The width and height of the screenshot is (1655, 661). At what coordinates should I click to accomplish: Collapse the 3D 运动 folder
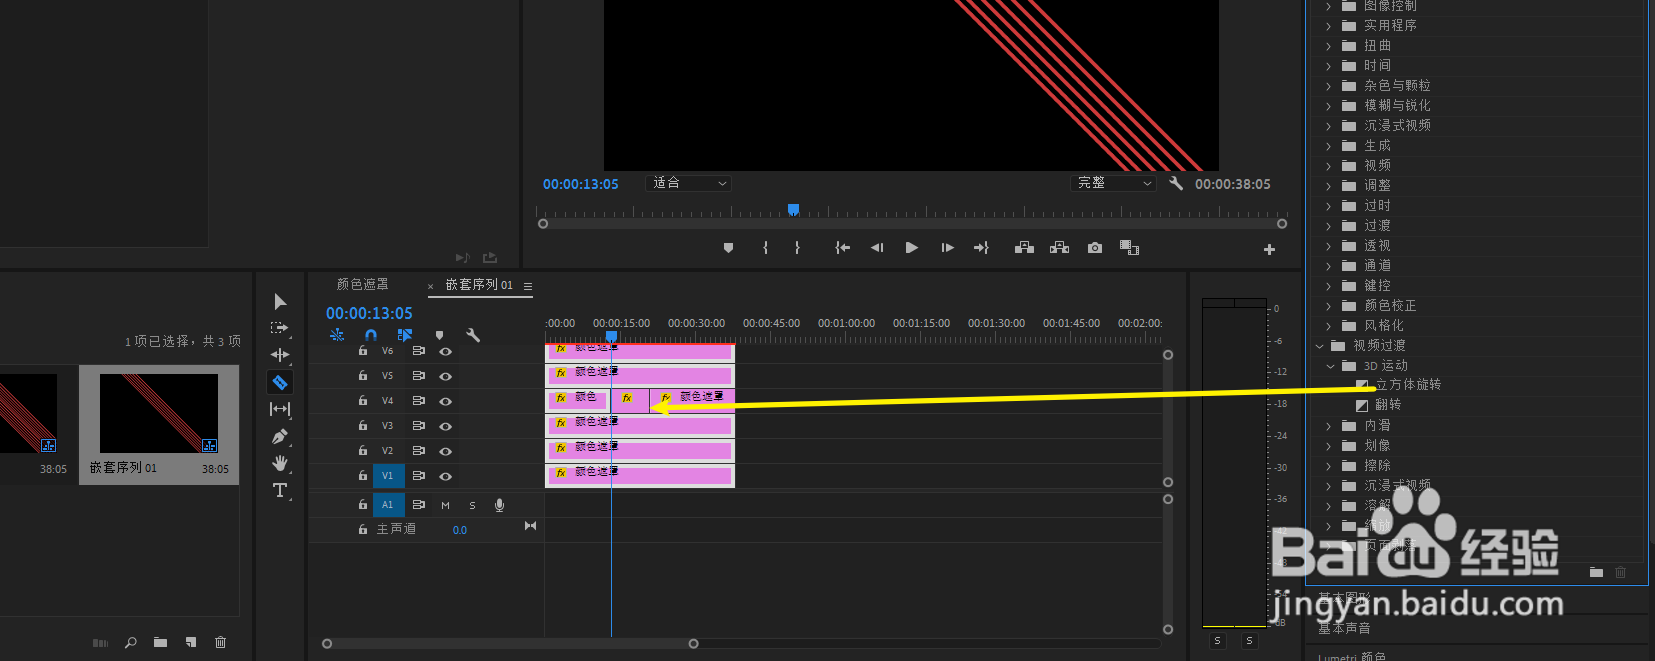coord(1331,366)
